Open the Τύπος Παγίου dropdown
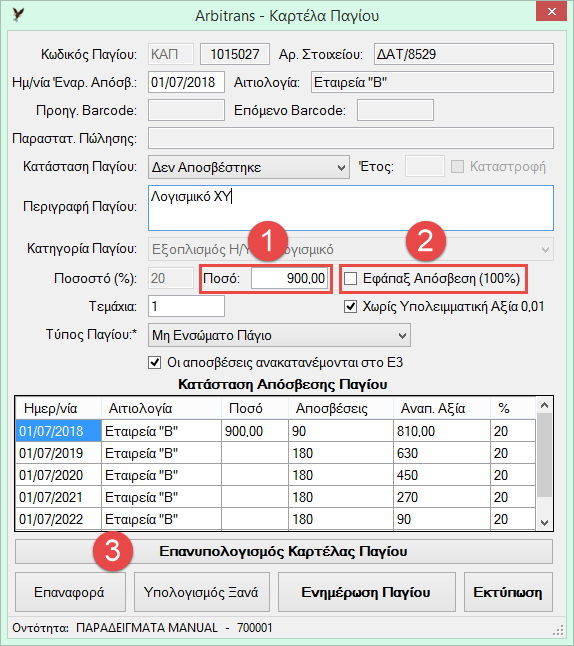This screenshot has height=646, width=574. (279, 335)
